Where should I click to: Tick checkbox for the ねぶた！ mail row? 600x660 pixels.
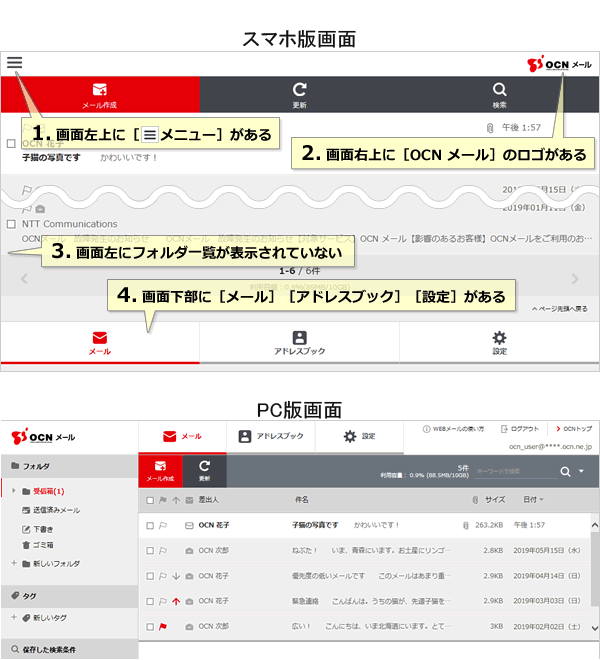point(150,551)
